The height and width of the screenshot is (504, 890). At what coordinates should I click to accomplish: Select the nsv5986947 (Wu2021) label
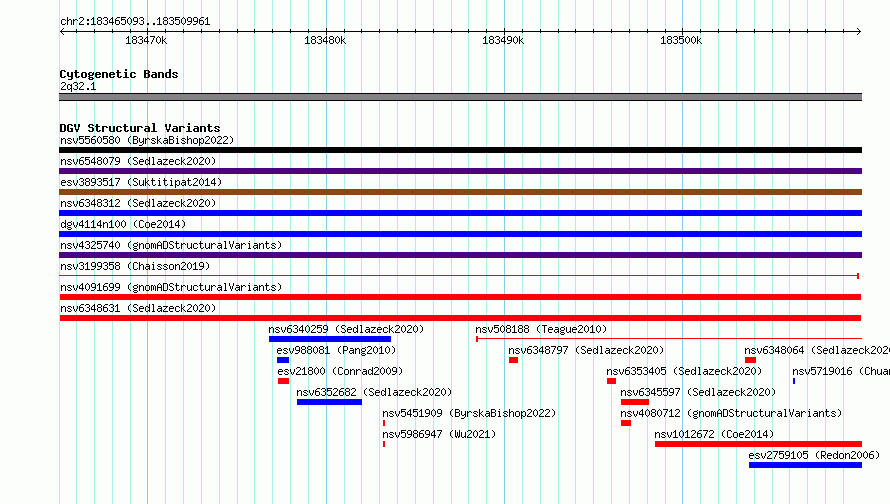[439, 434]
